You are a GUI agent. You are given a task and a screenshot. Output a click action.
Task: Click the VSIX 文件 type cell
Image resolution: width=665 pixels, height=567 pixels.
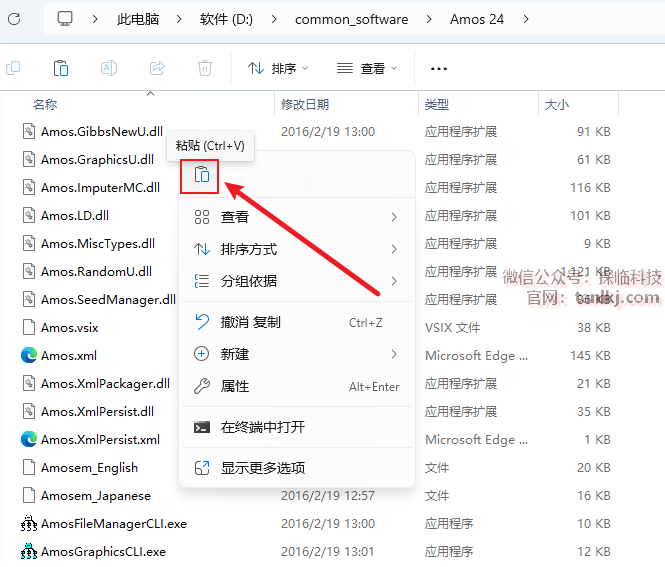tap(453, 327)
